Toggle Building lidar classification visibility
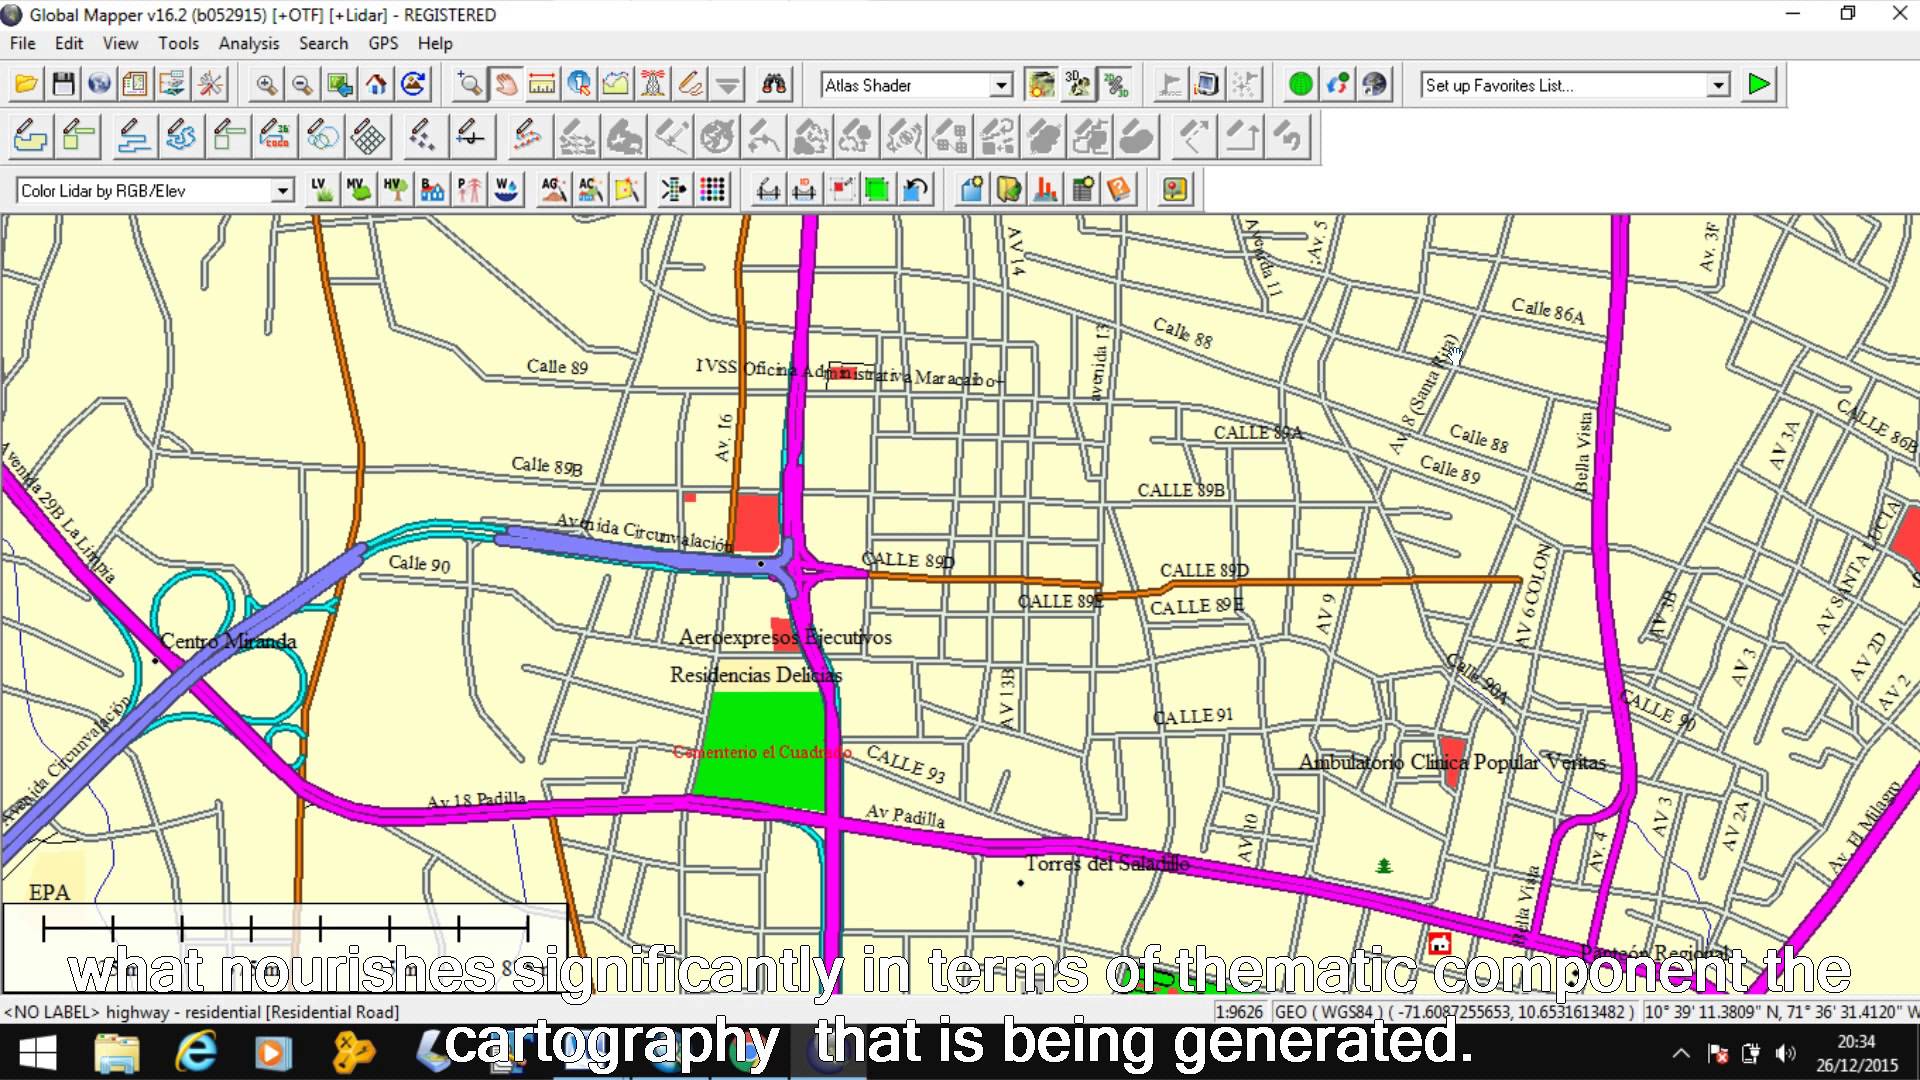 (x=431, y=188)
